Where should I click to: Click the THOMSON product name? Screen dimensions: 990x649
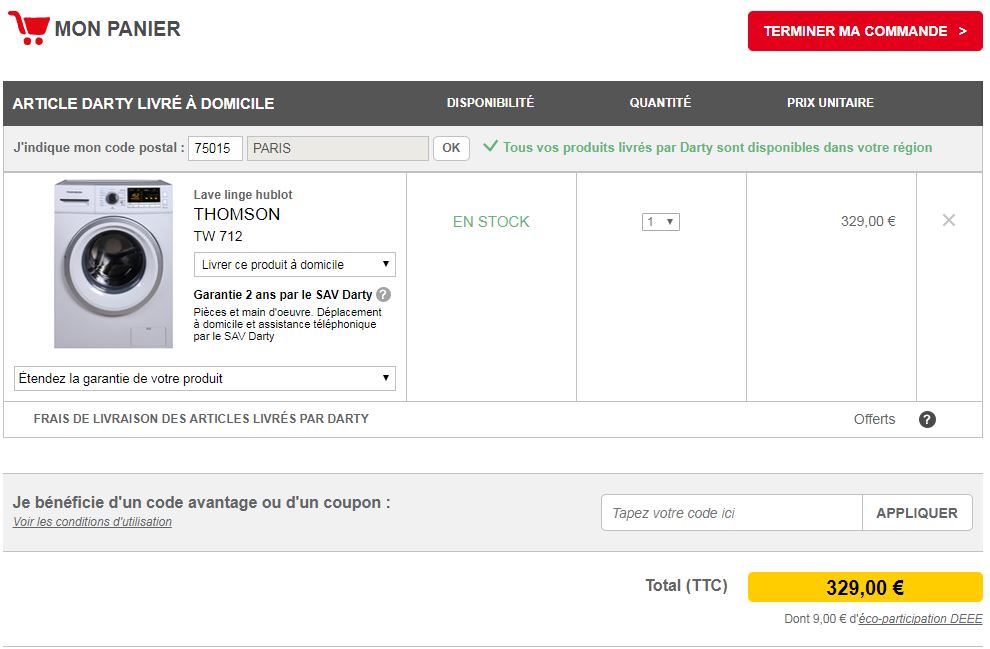(x=237, y=214)
